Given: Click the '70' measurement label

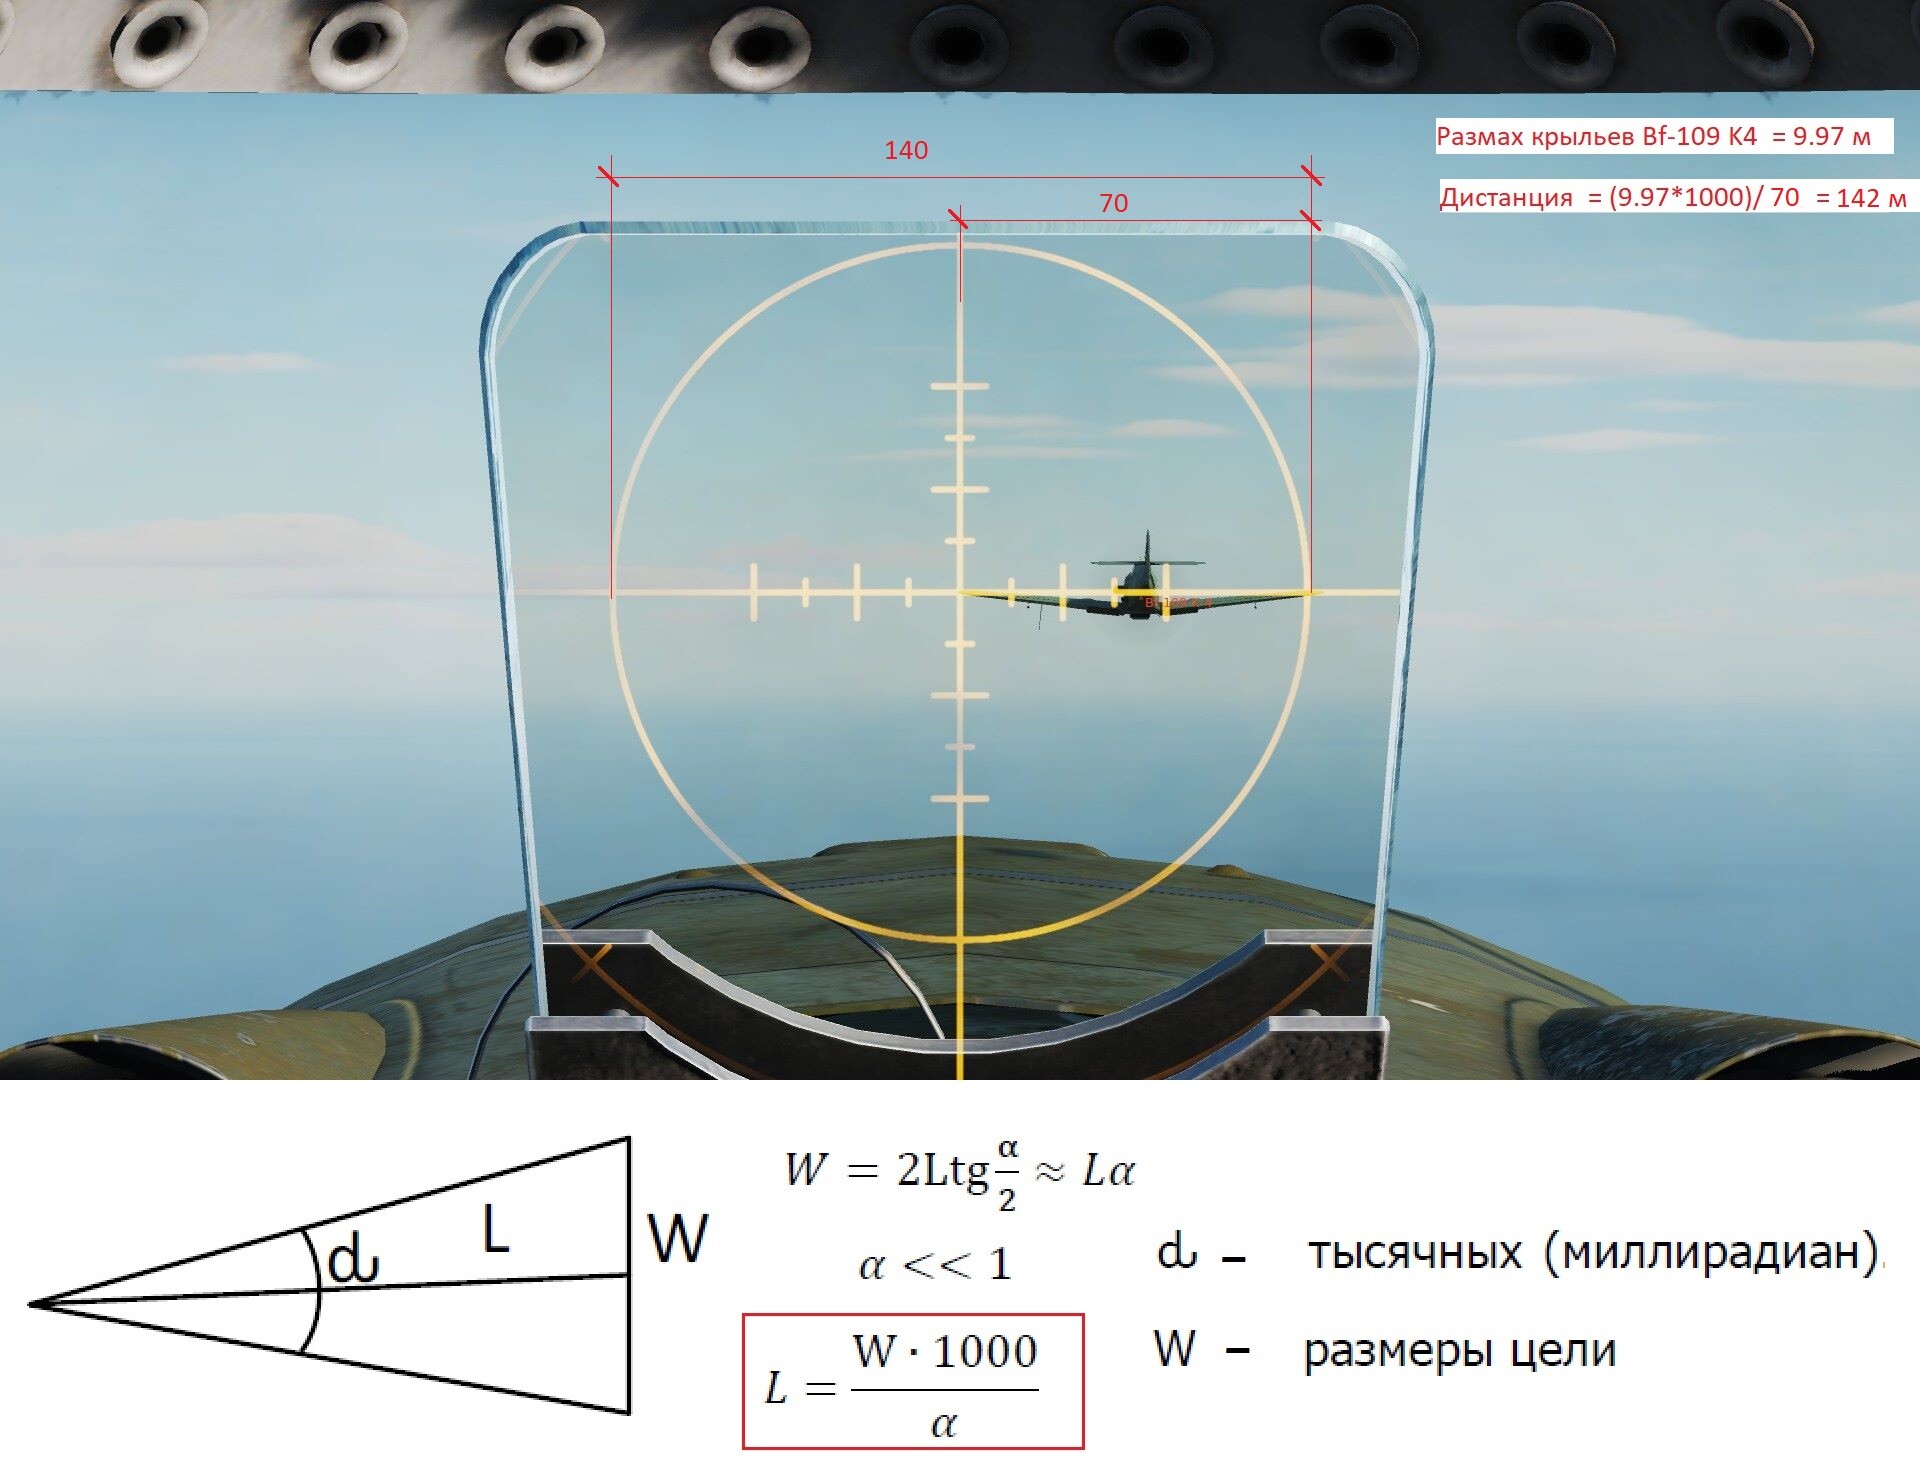Looking at the screenshot, I should click(1113, 203).
